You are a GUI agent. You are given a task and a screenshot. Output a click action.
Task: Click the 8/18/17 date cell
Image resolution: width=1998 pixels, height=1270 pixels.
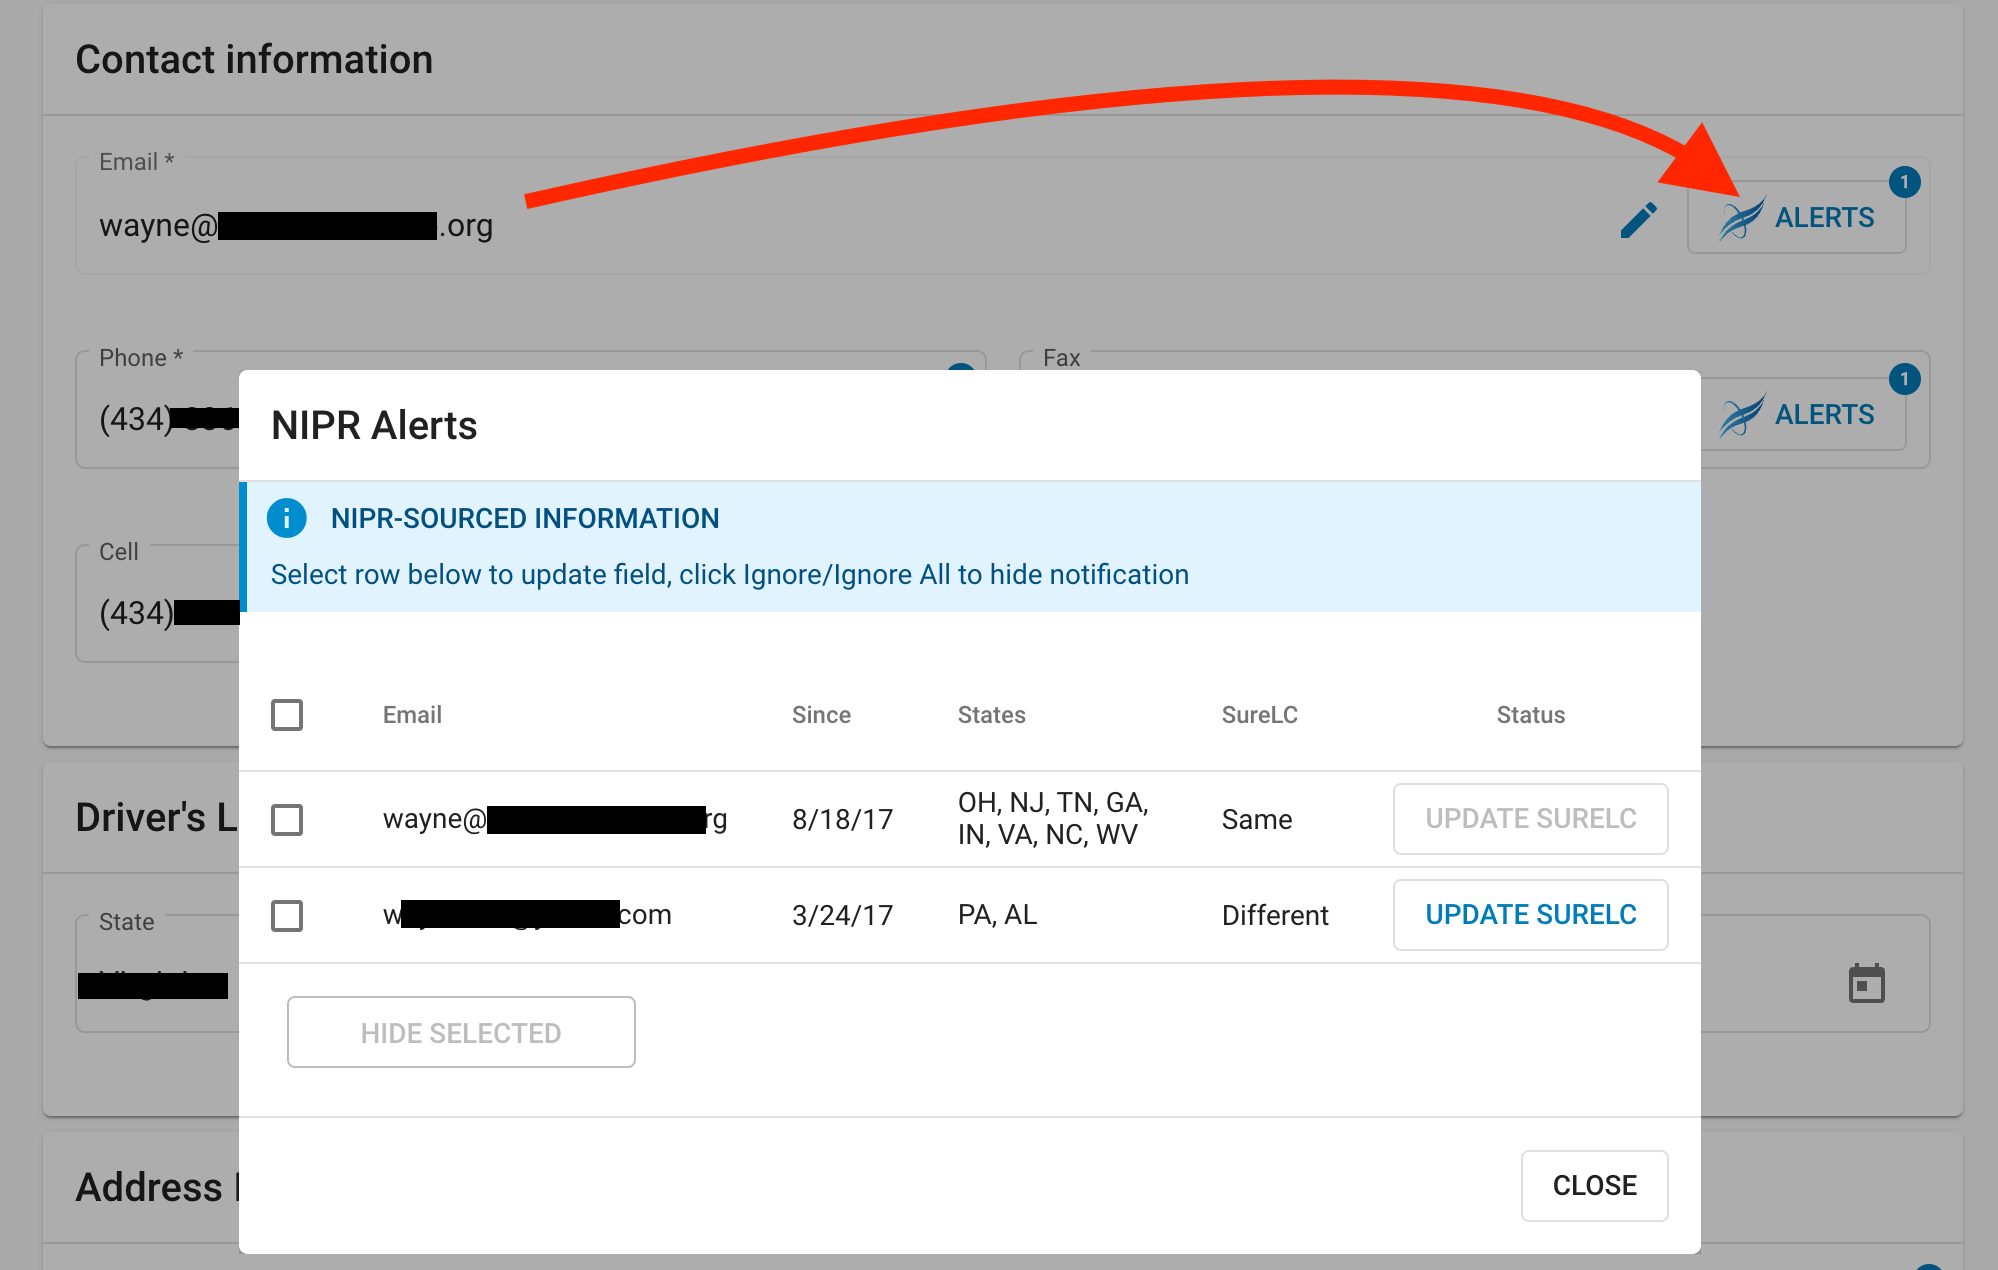point(842,820)
